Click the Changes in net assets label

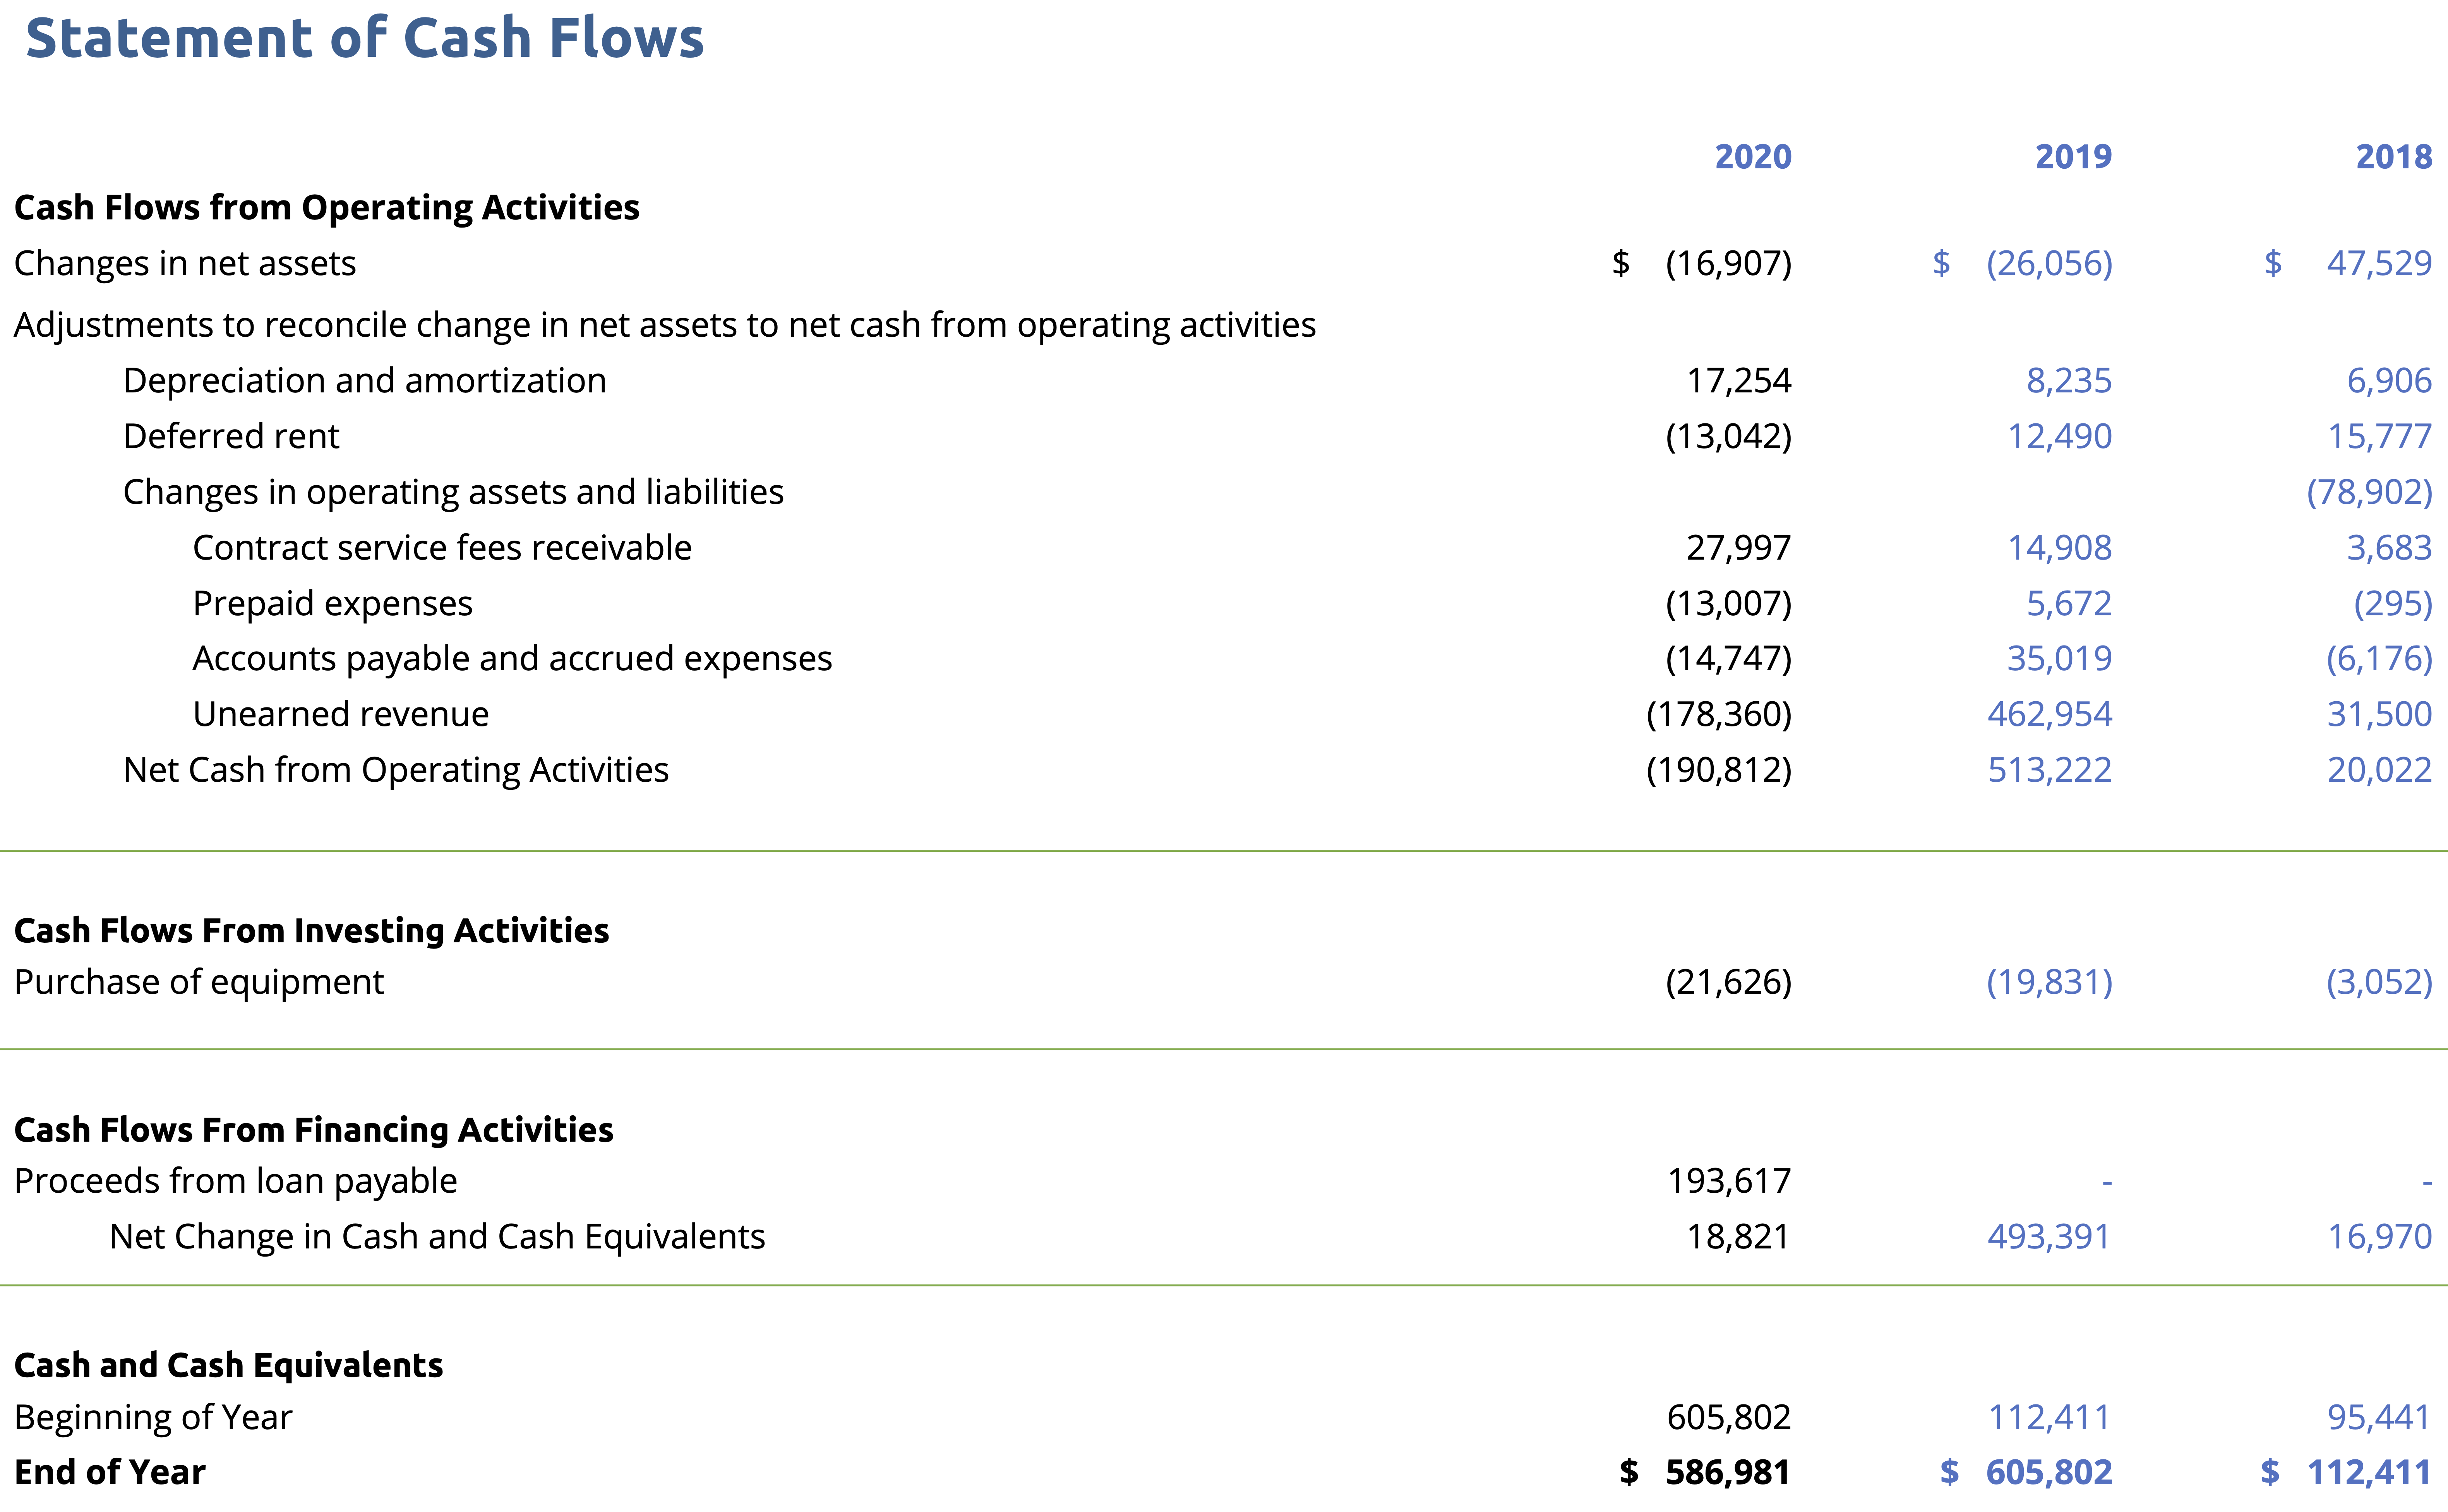point(185,263)
